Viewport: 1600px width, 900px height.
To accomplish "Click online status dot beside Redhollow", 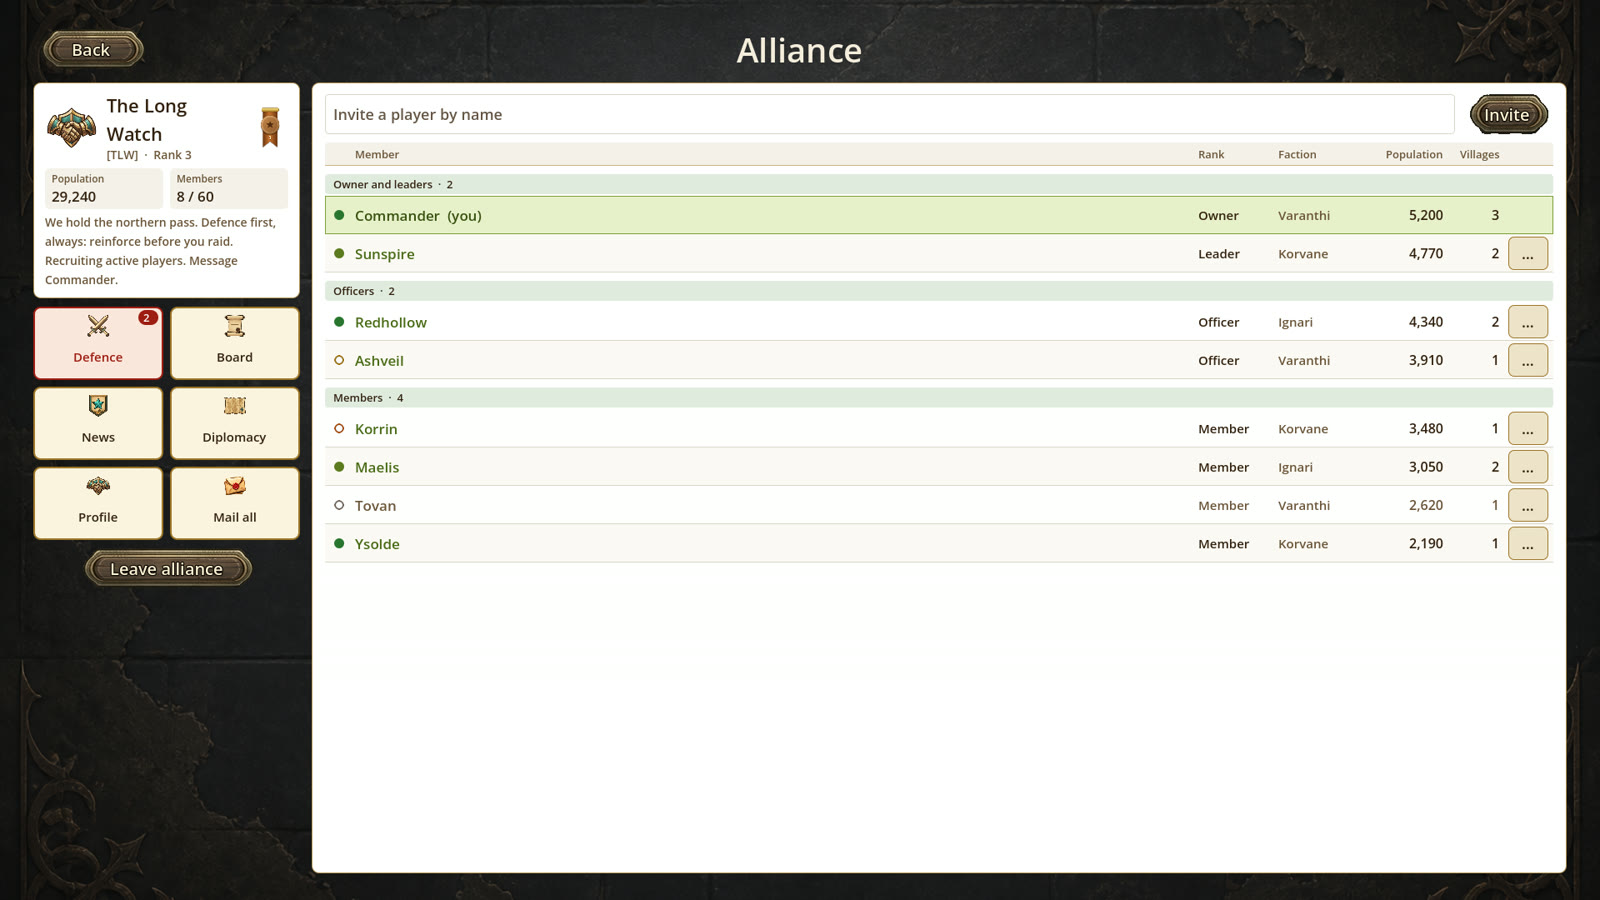I will pos(339,322).
